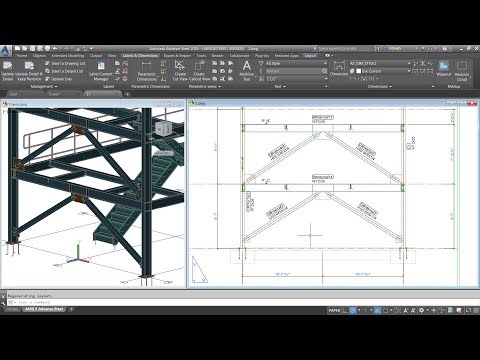Viewport: 480px width, 360px height.
Task: Click the find text magnifier icon
Action: tap(324, 71)
